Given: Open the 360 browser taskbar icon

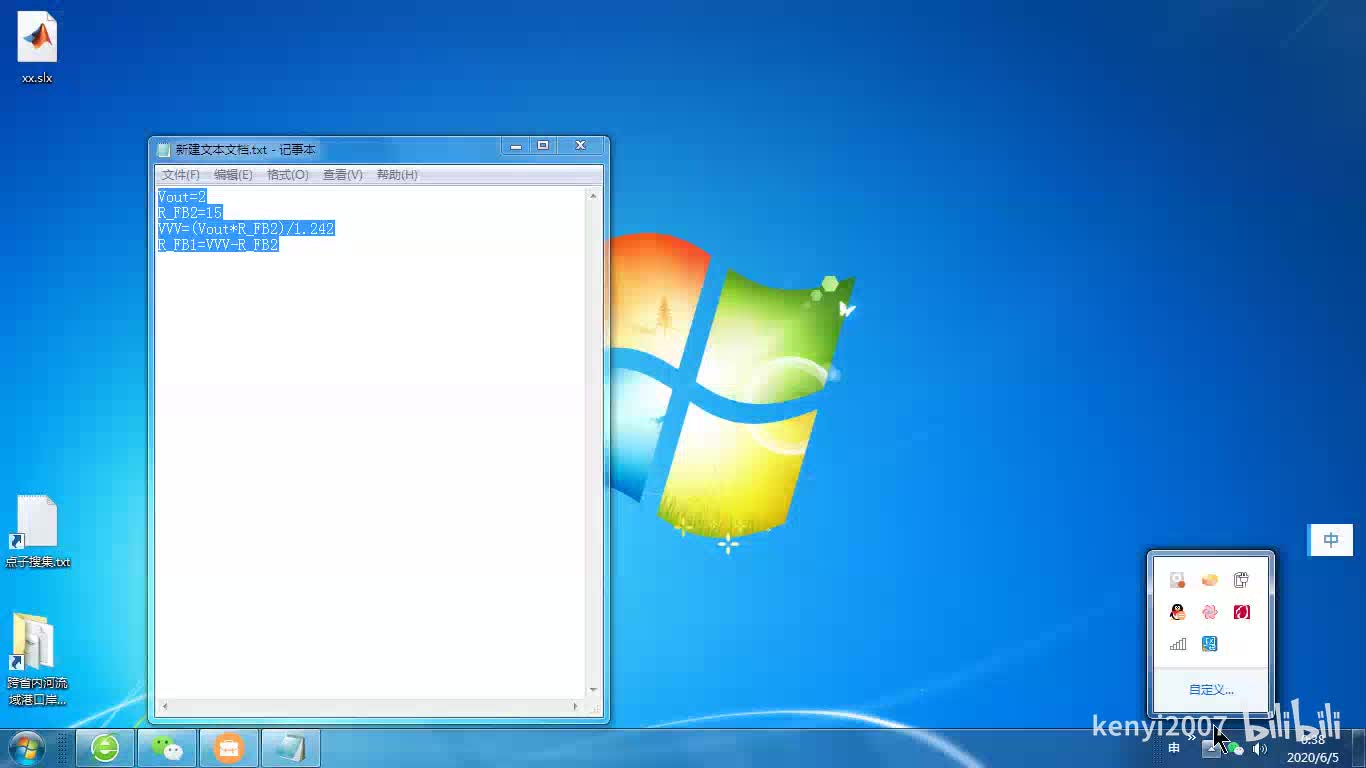Looking at the screenshot, I should coord(105,748).
